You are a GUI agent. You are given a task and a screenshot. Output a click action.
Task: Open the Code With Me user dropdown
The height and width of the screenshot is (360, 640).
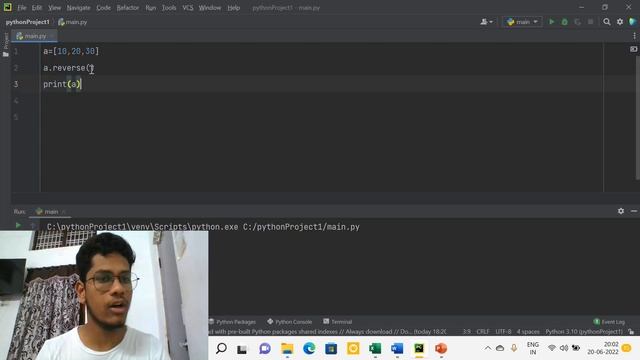[x=486, y=22]
